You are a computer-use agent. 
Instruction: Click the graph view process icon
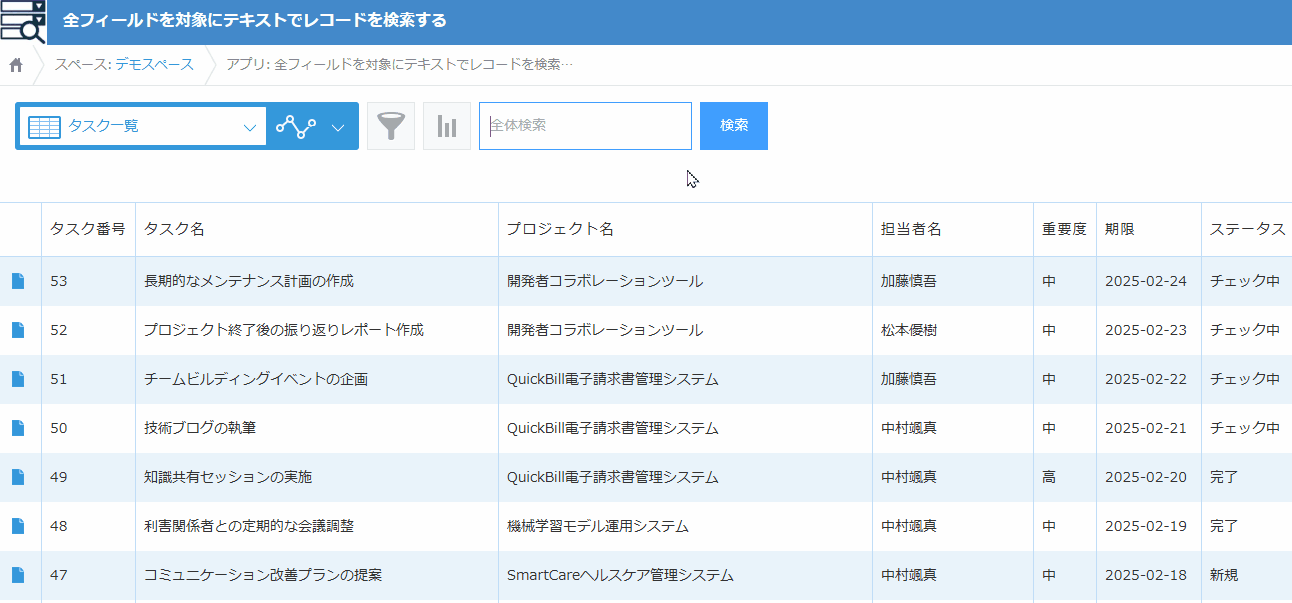pos(296,126)
